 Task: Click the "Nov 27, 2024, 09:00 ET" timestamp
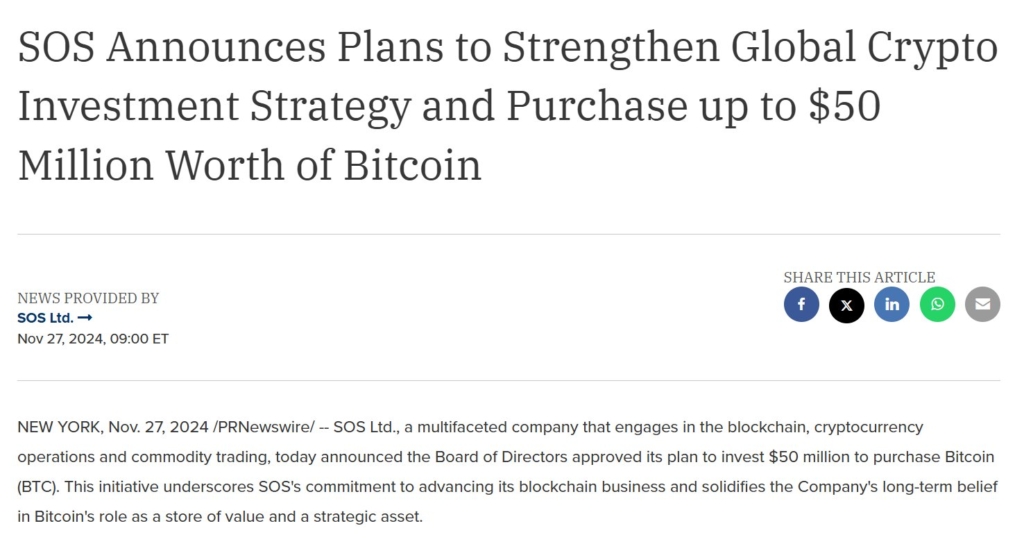pos(93,338)
